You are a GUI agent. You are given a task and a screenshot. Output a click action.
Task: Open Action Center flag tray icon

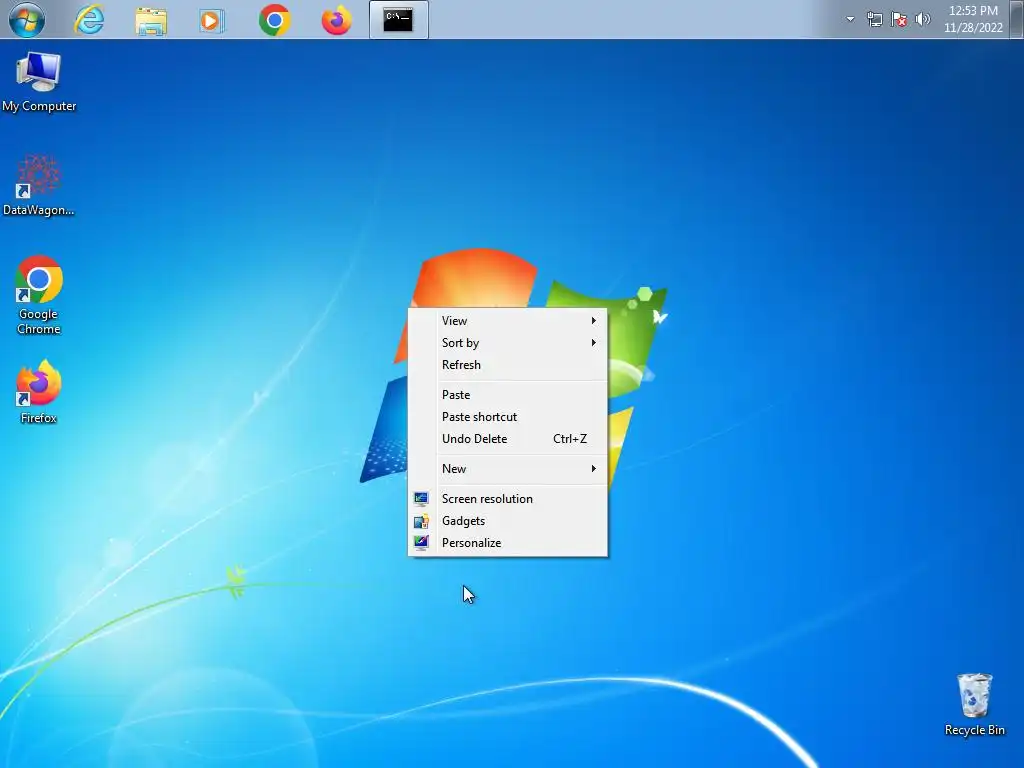(x=899, y=20)
